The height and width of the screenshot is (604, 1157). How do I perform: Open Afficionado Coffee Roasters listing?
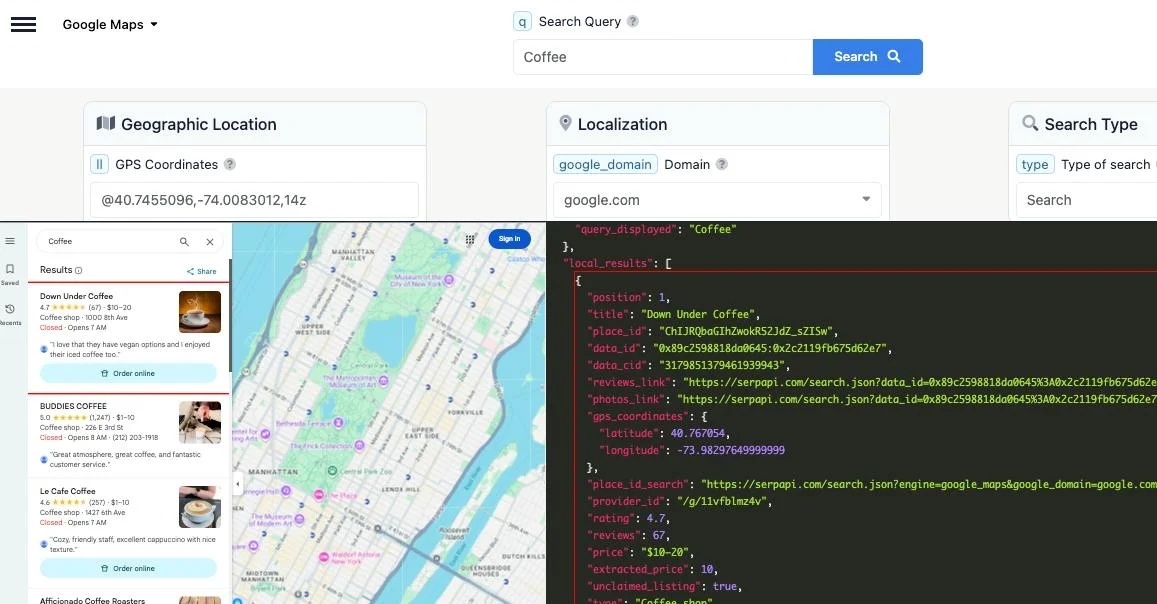click(x=92, y=600)
